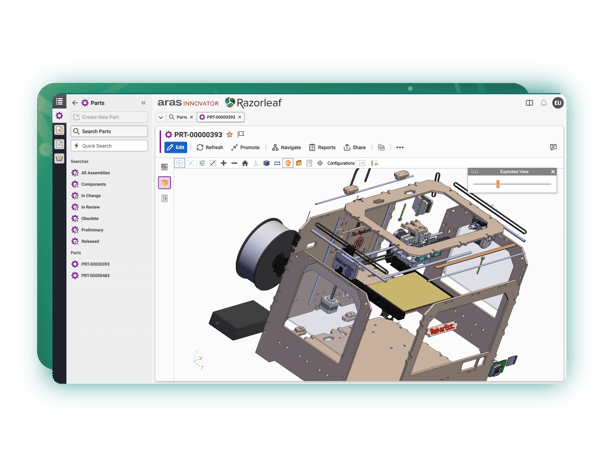Click the Parts gear icon in left sidebar
Viewport: 600px width, 464px height.
point(60,116)
